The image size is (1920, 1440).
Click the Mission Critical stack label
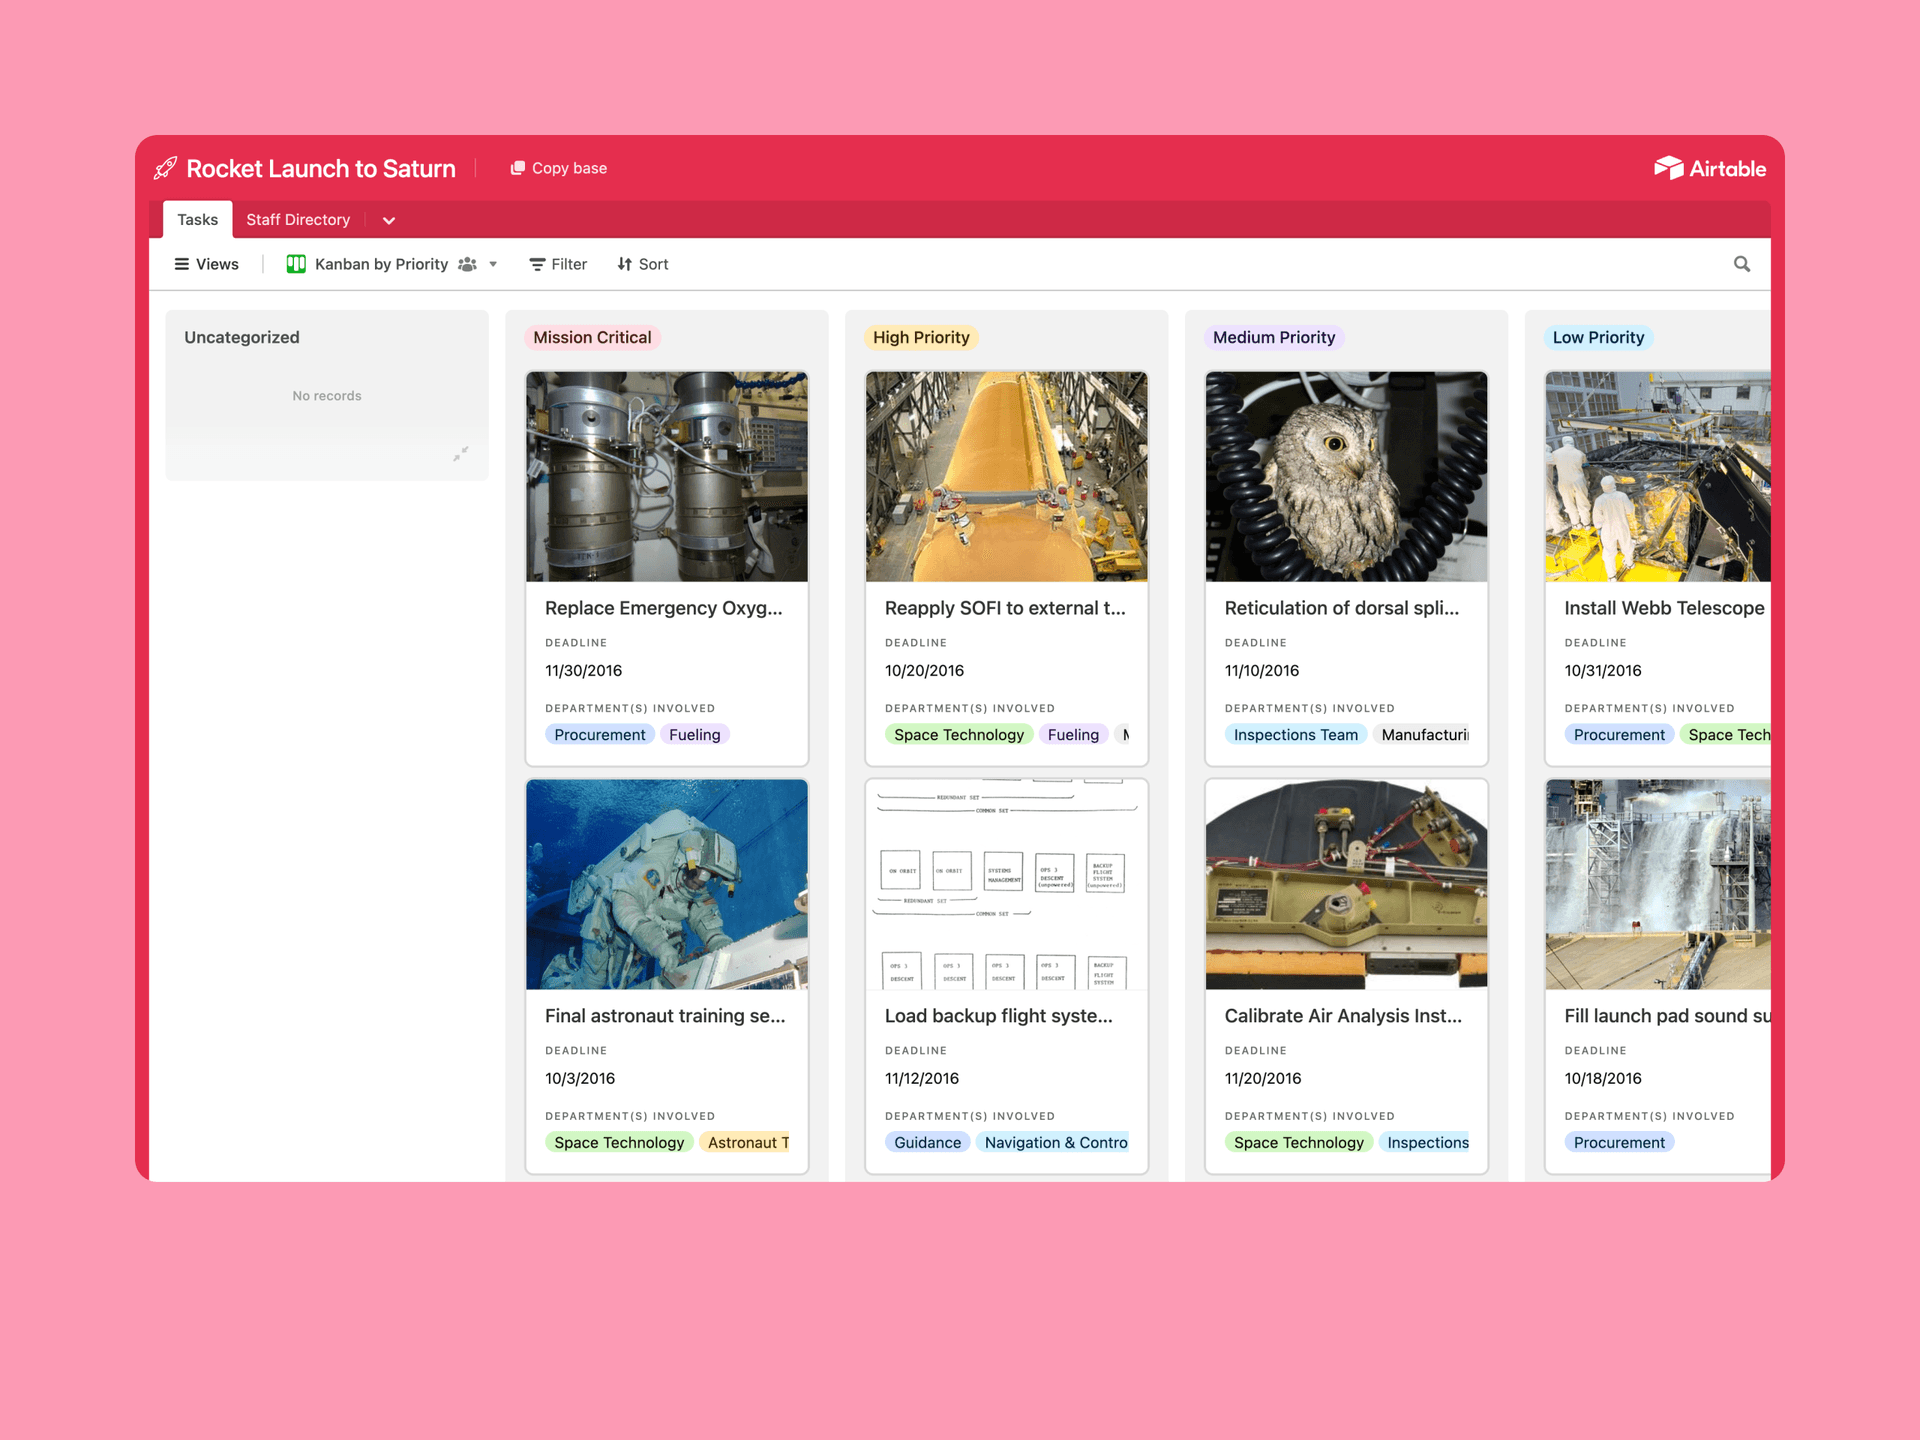(592, 337)
